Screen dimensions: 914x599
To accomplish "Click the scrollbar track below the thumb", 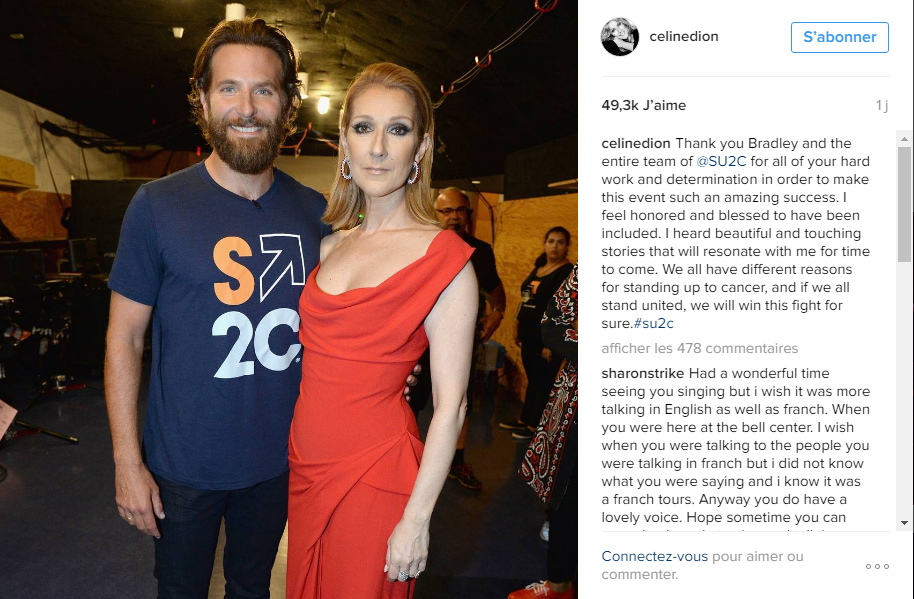I will [x=904, y=389].
